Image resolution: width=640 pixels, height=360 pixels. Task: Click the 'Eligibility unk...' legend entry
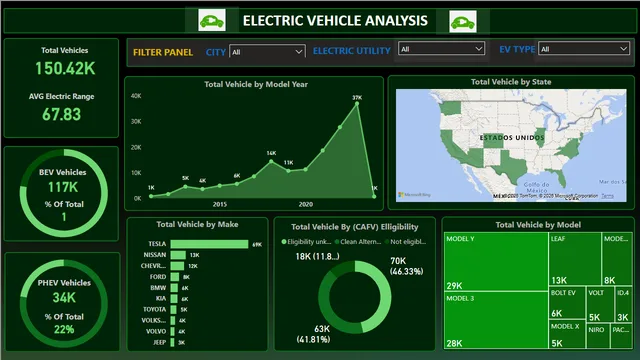307,242
